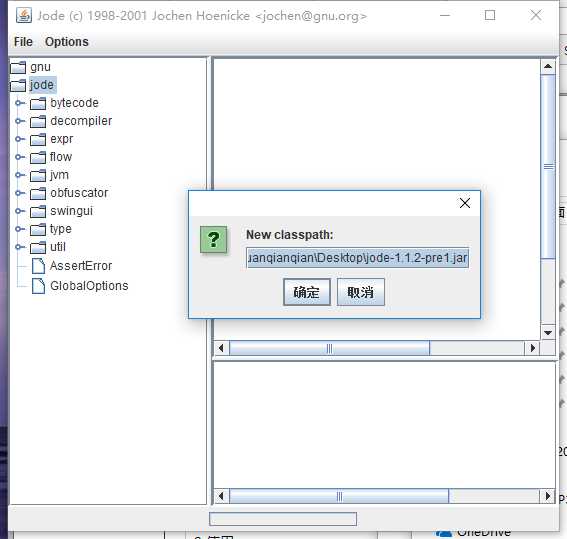Expand the jvm package node
Image resolution: width=567 pixels, height=539 pixels.
pyautogui.click(x=19, y=175)
